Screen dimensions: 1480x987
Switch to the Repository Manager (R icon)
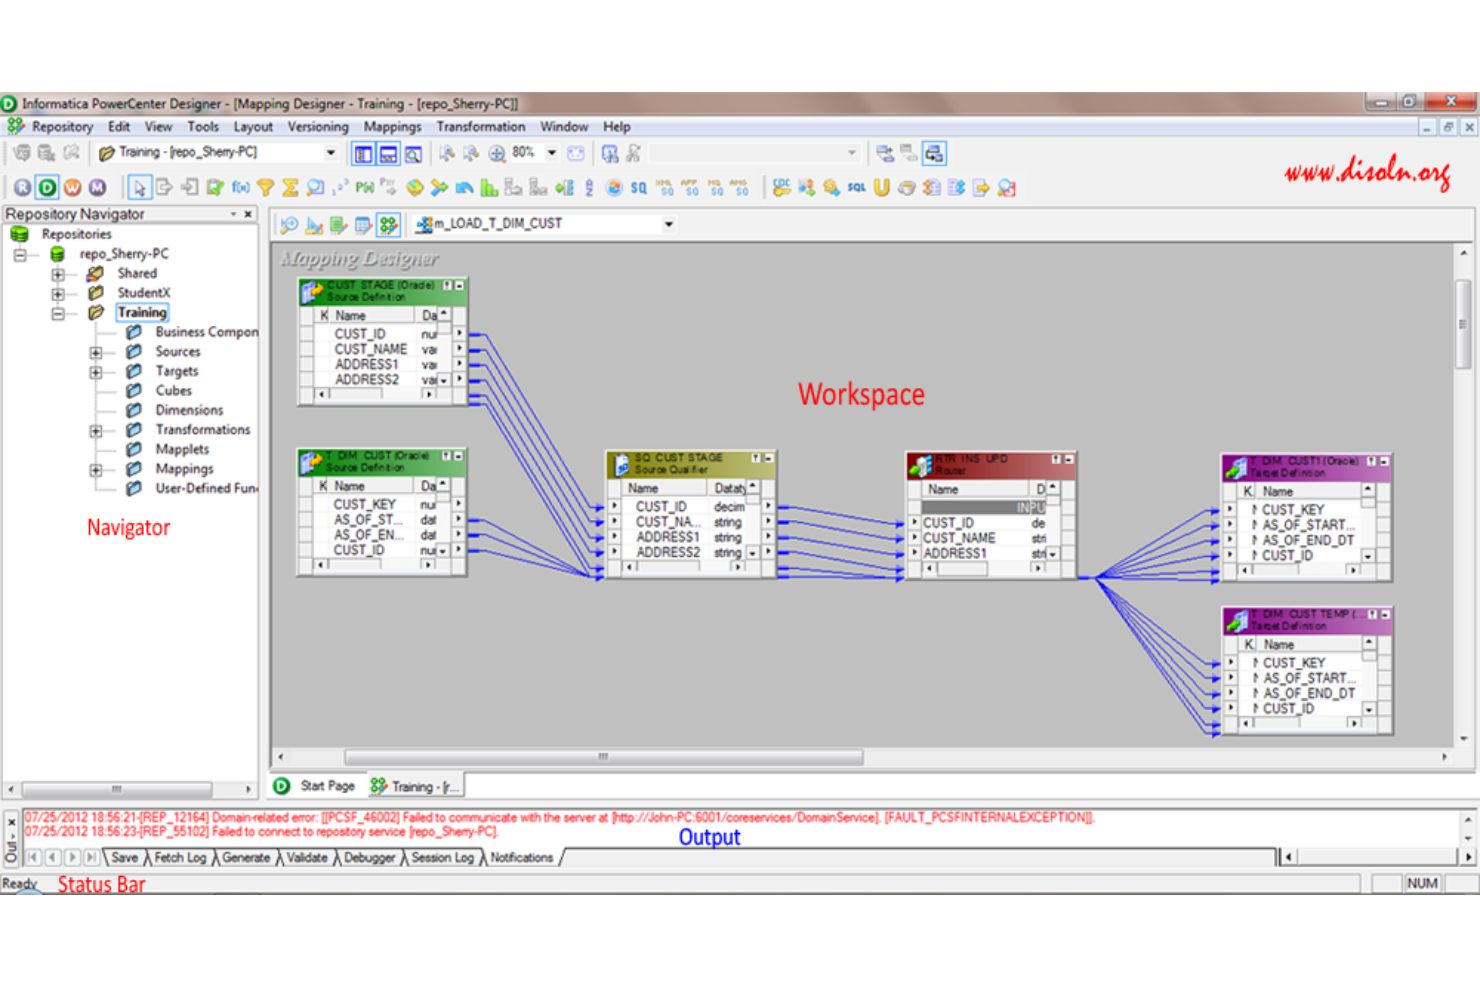(x=23, y=187)
